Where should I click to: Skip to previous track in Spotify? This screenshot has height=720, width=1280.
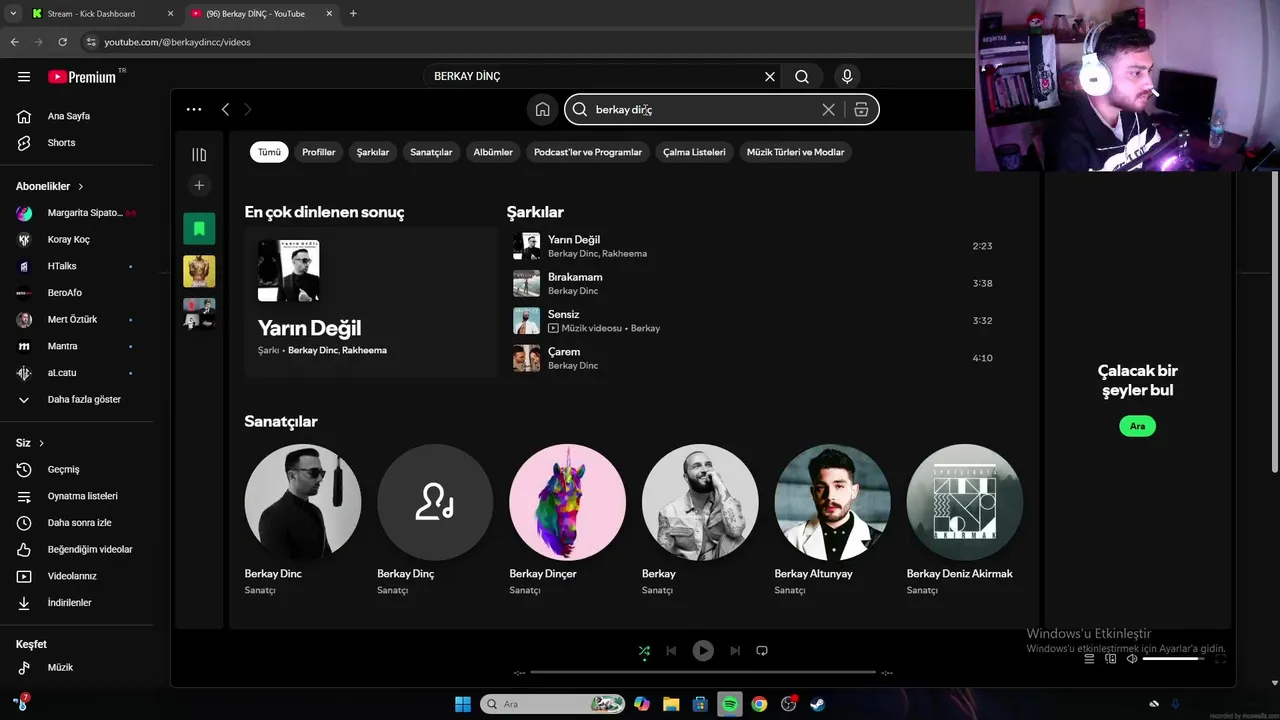(x=671, y=650)
